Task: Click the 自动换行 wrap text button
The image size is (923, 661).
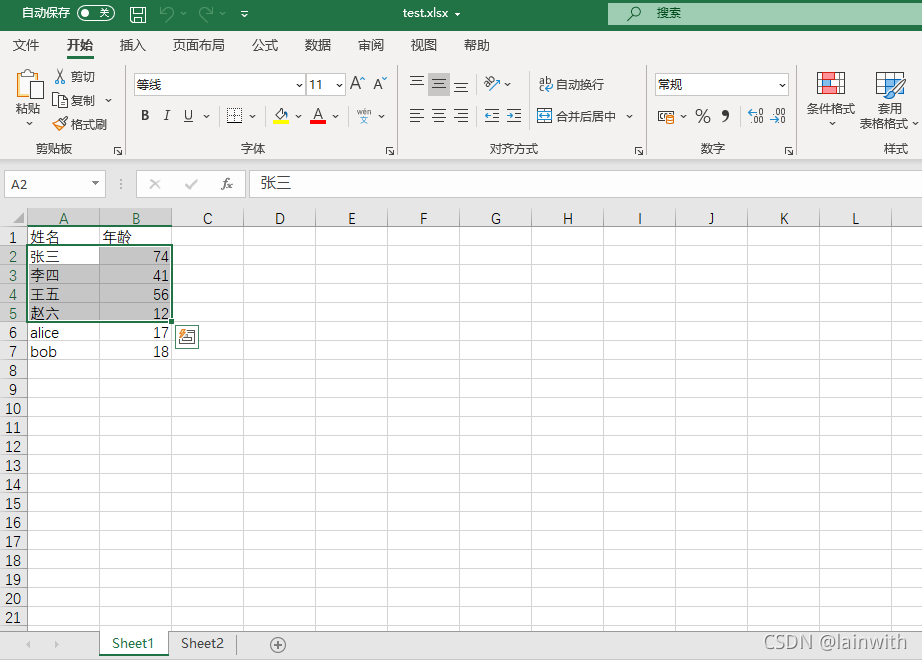Action: 572,85
